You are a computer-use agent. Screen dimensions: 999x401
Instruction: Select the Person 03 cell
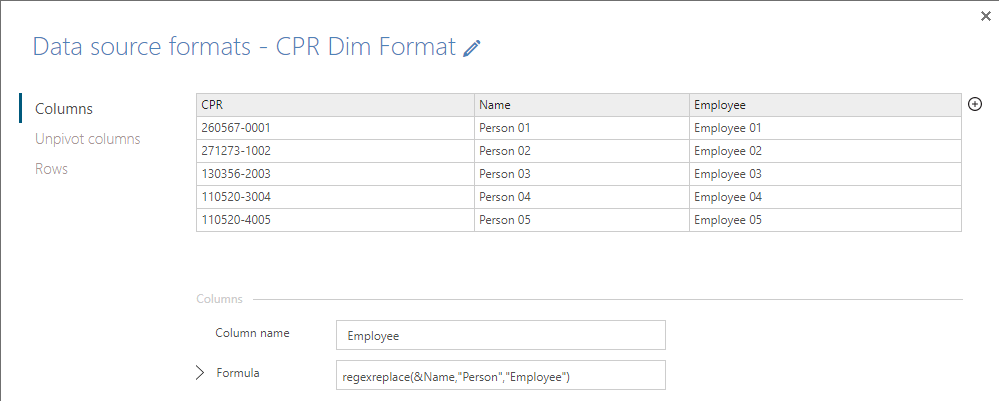pos(582,174)
